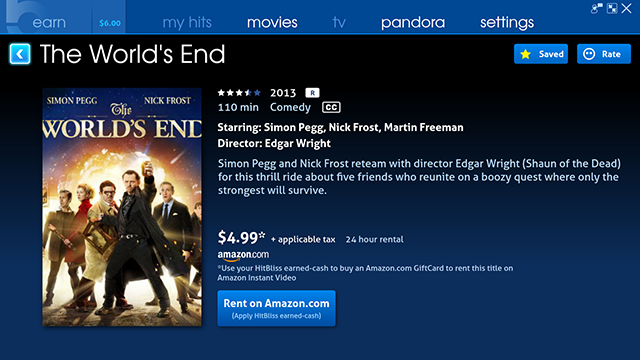Click the R rating badge
Image resolution: width=640 pixels, height=360 pixels.
pyautogui.click(x=312, y=93)
